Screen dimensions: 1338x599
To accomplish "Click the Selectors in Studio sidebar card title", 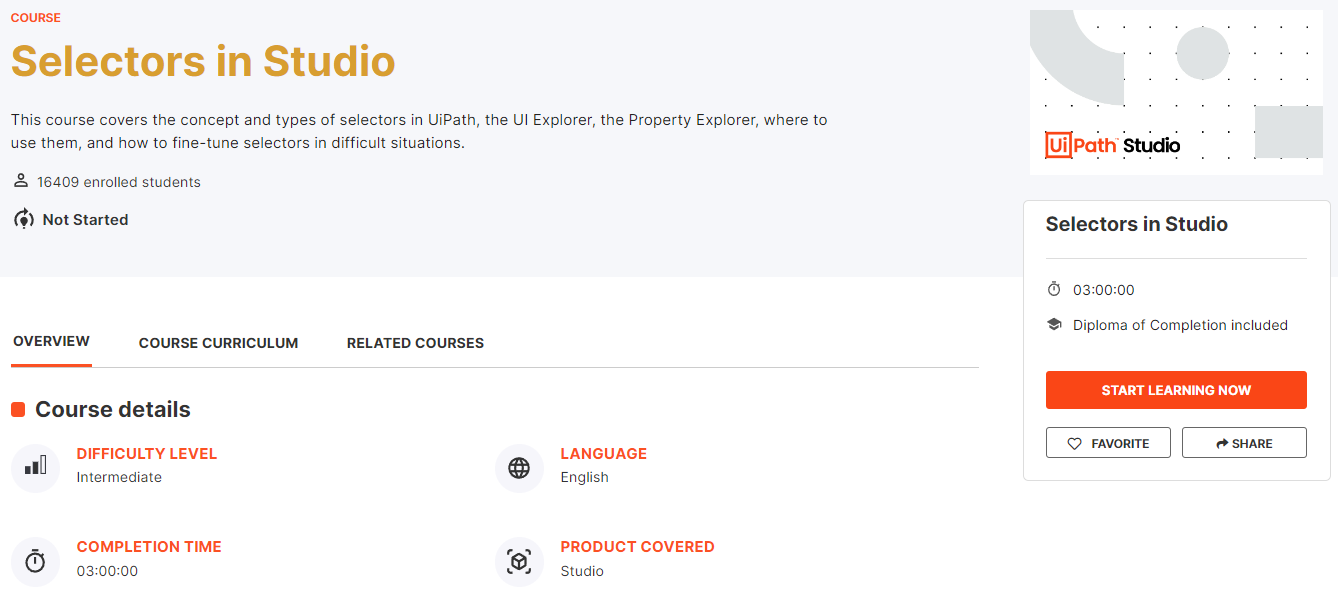I will tap(1136, 224).
